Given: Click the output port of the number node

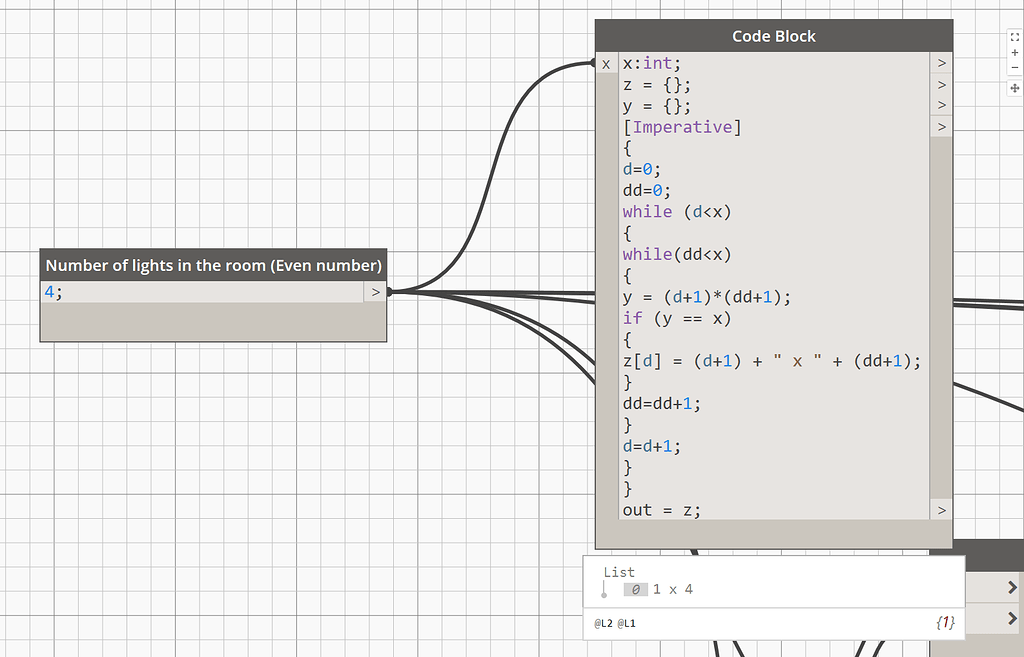Looking at the screenshot, I should (x=375, y=291).
